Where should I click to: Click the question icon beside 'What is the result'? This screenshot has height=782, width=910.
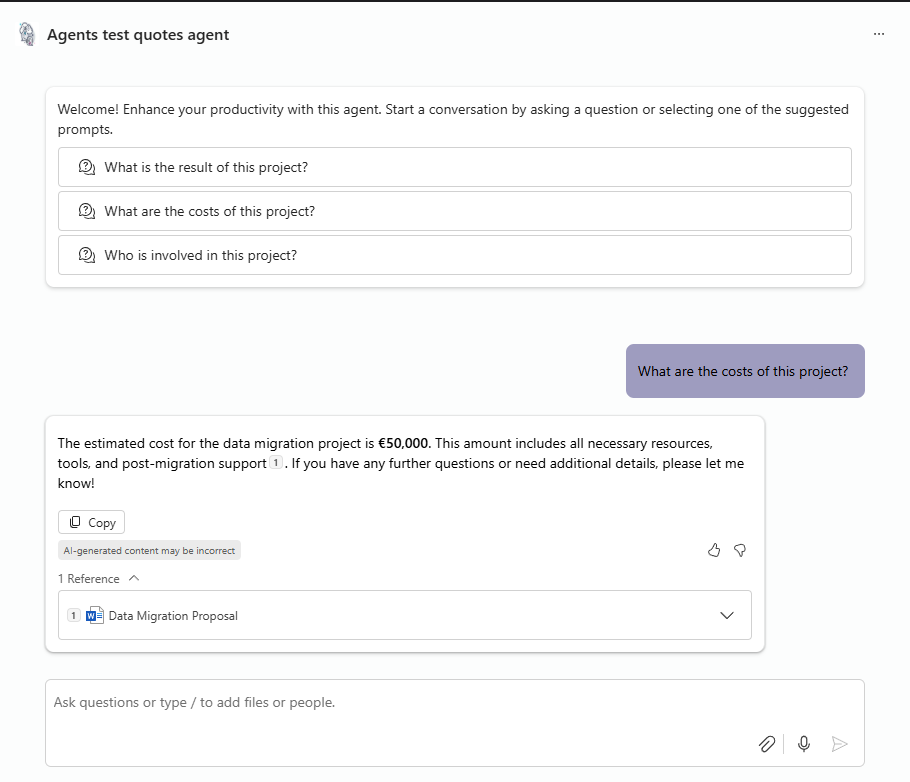pyautogui.click(x=86, y=167)
